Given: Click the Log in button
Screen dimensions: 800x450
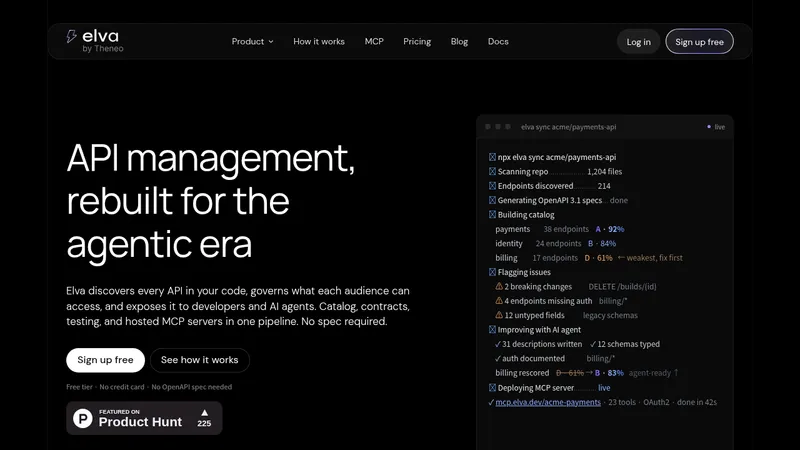Looking at the screenshot, I should pyautogui.click(x=638, y=42).
